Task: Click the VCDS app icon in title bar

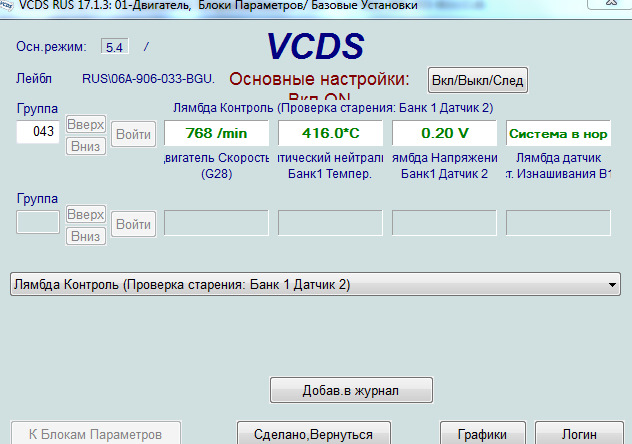Action: (x=6, y=6)
